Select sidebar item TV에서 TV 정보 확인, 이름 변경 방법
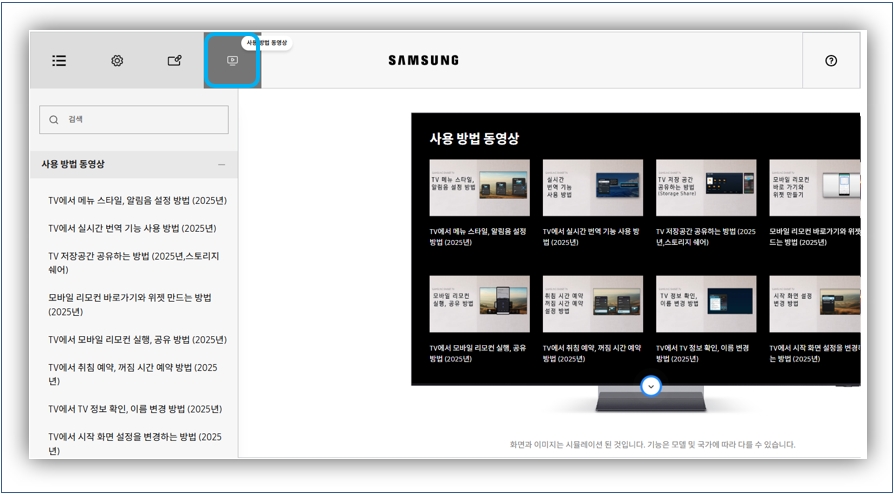This screenshot has height=494, width=894. (x=135, y=409)
